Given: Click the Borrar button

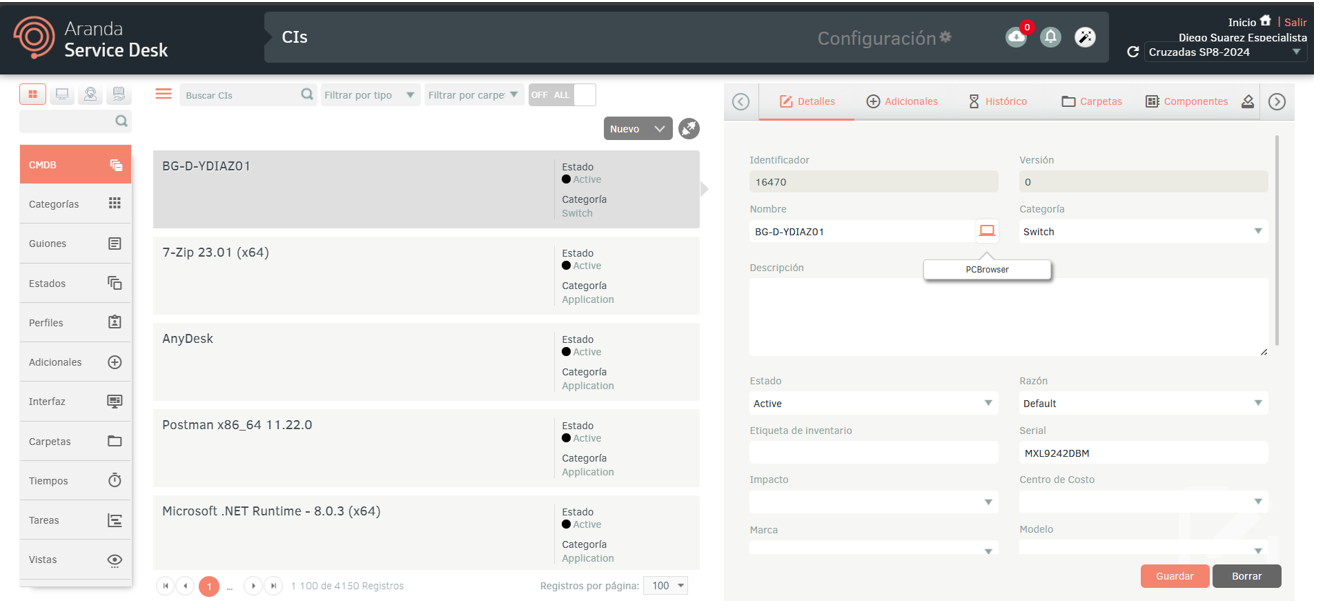Looking at the screenshot, I should [x=1247, y=576].
